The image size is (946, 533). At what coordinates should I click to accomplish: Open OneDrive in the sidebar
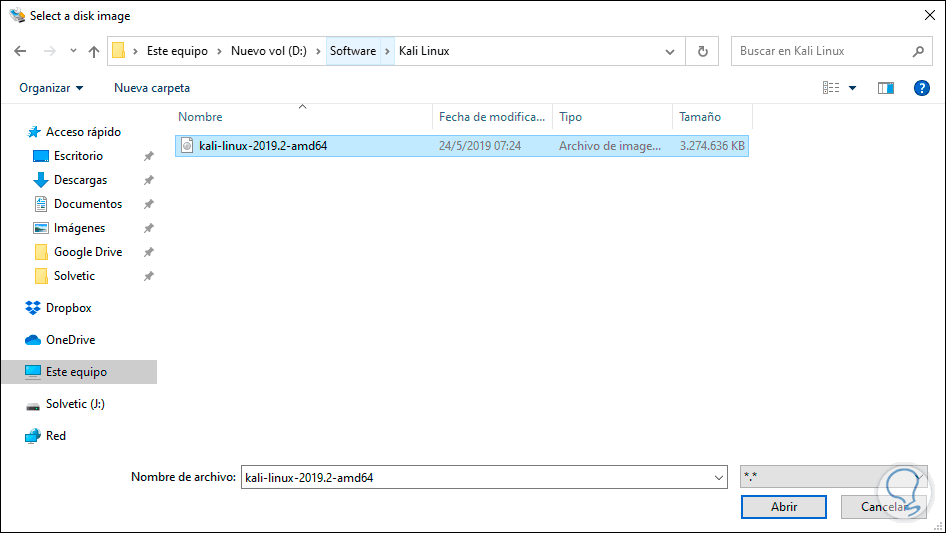69,340
